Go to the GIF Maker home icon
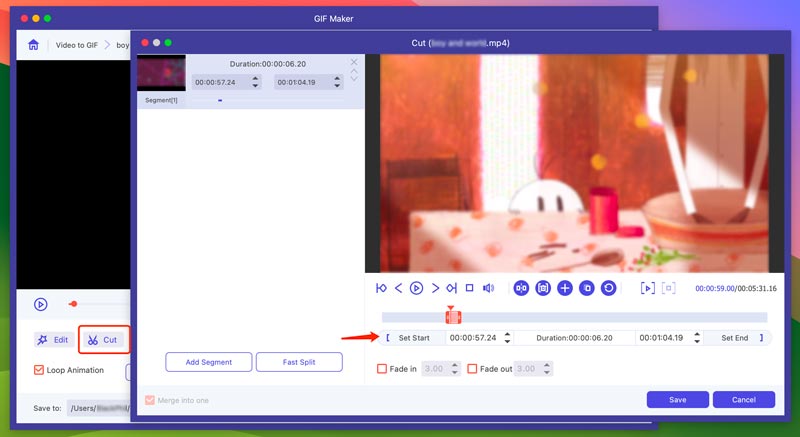The height and width of the screenshot is (437, 800). (x=33, y=45)
